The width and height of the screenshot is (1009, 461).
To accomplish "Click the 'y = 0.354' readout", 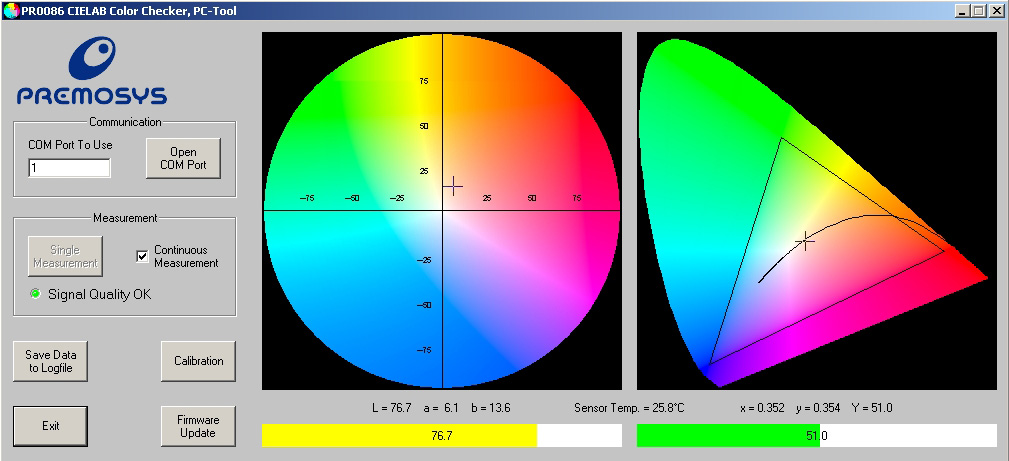I will click(818, 408).
